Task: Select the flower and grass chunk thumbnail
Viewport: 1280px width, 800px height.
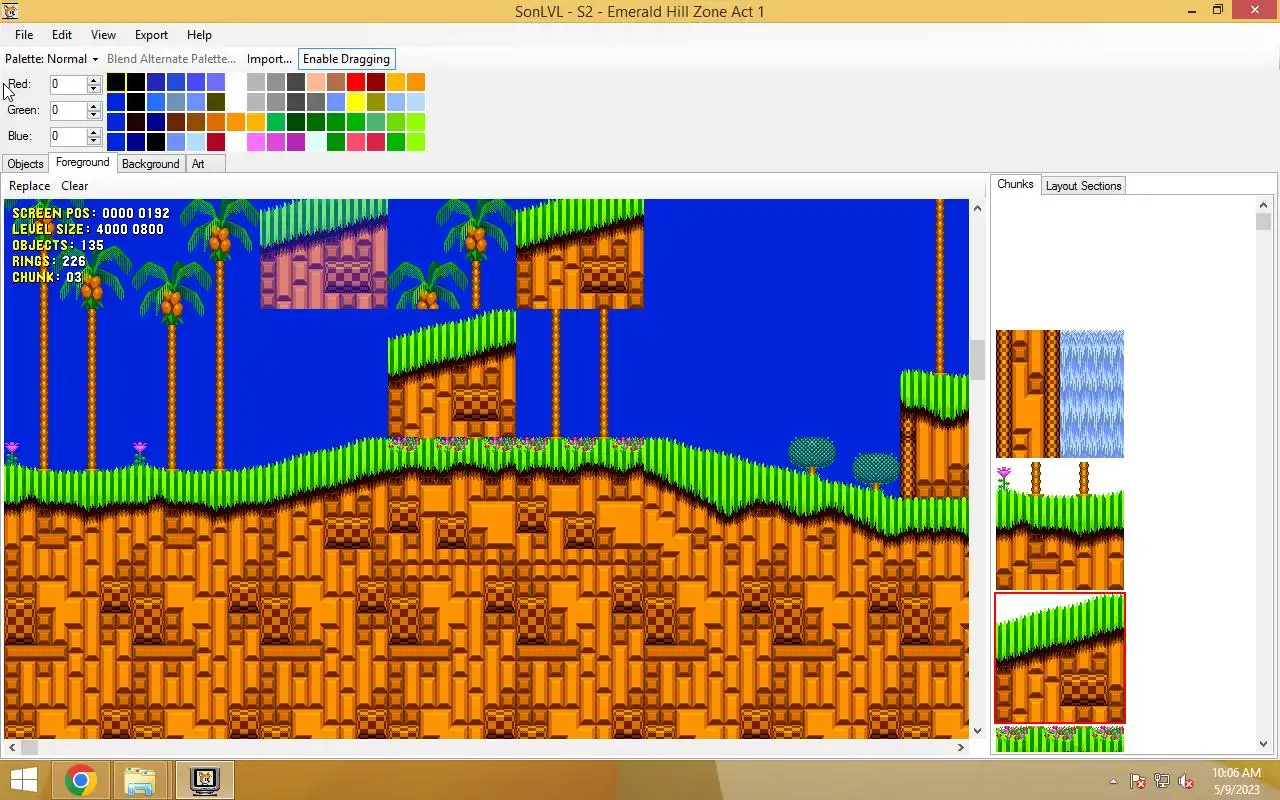Action: (1060, 526)
